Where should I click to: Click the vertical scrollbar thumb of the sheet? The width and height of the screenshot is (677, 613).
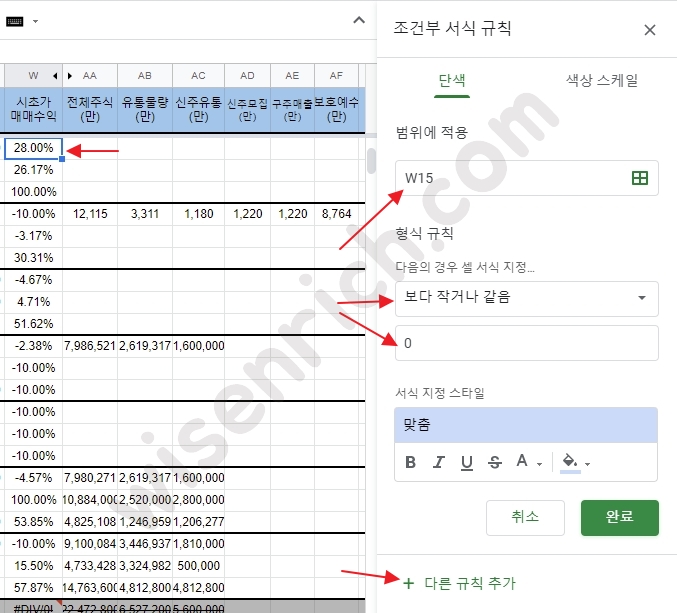[x=371, y=161]
